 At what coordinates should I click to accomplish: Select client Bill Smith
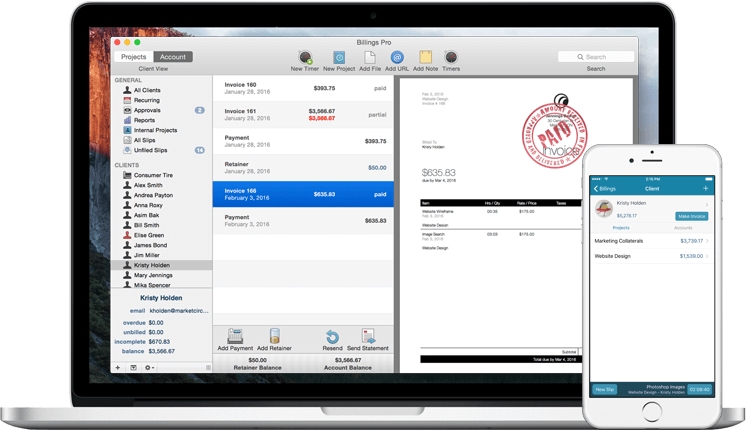tap(146, 225)
